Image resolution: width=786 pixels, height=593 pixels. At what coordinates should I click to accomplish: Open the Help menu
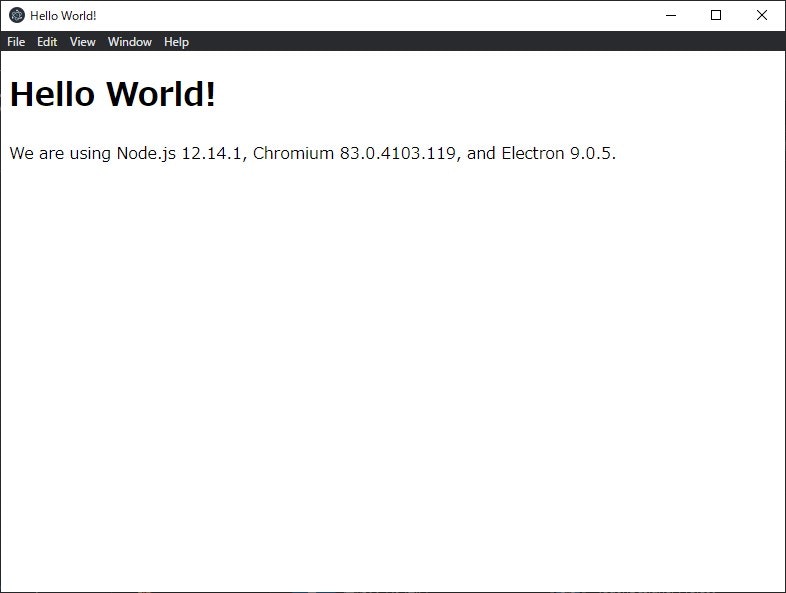click(176, 42)
